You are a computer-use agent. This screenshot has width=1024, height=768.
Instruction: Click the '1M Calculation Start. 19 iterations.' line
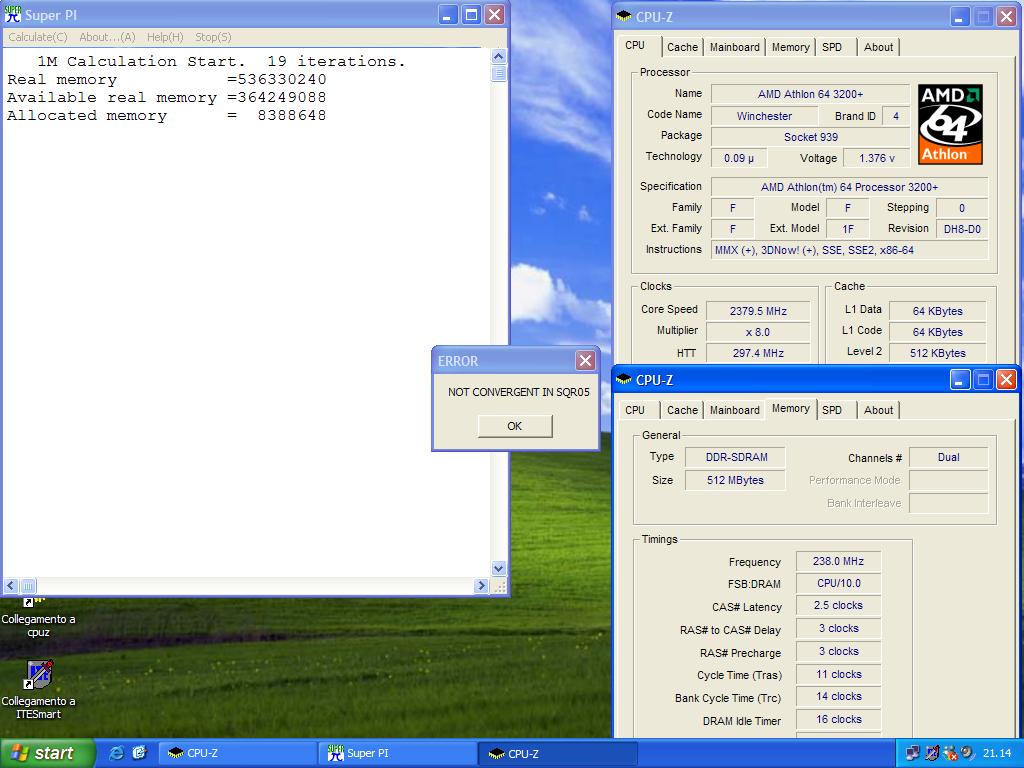221,61
